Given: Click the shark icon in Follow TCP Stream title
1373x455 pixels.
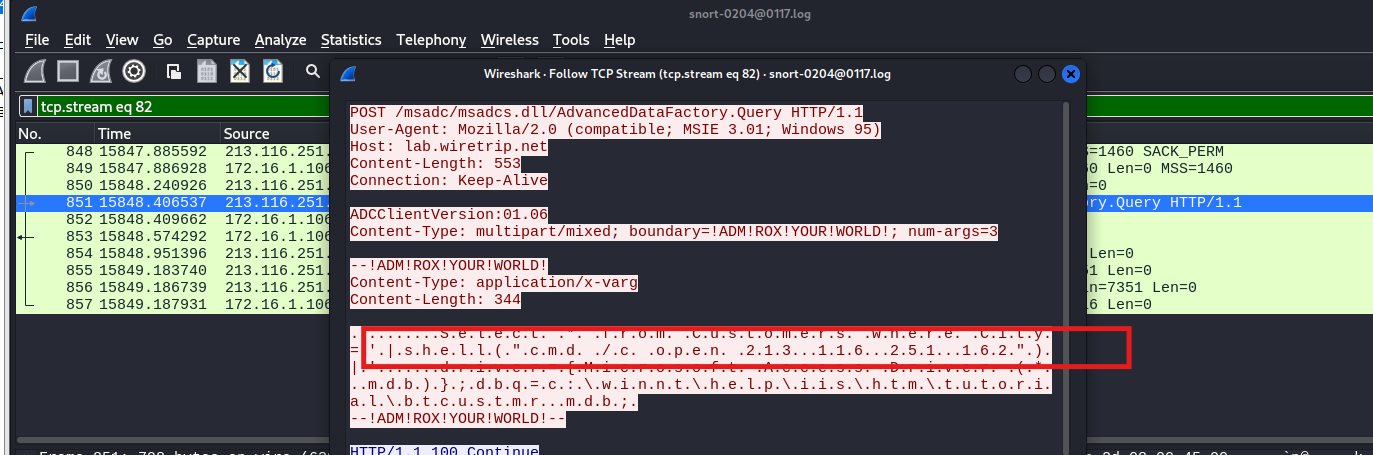Looking at the screenshot, I should point(348,74).
